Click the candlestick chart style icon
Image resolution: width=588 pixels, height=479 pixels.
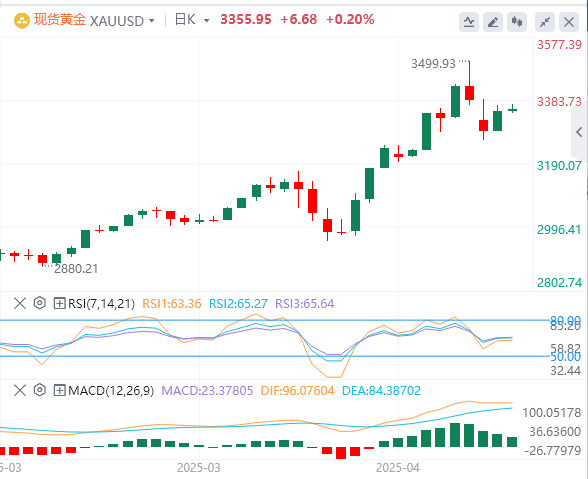tap(517, 22)
